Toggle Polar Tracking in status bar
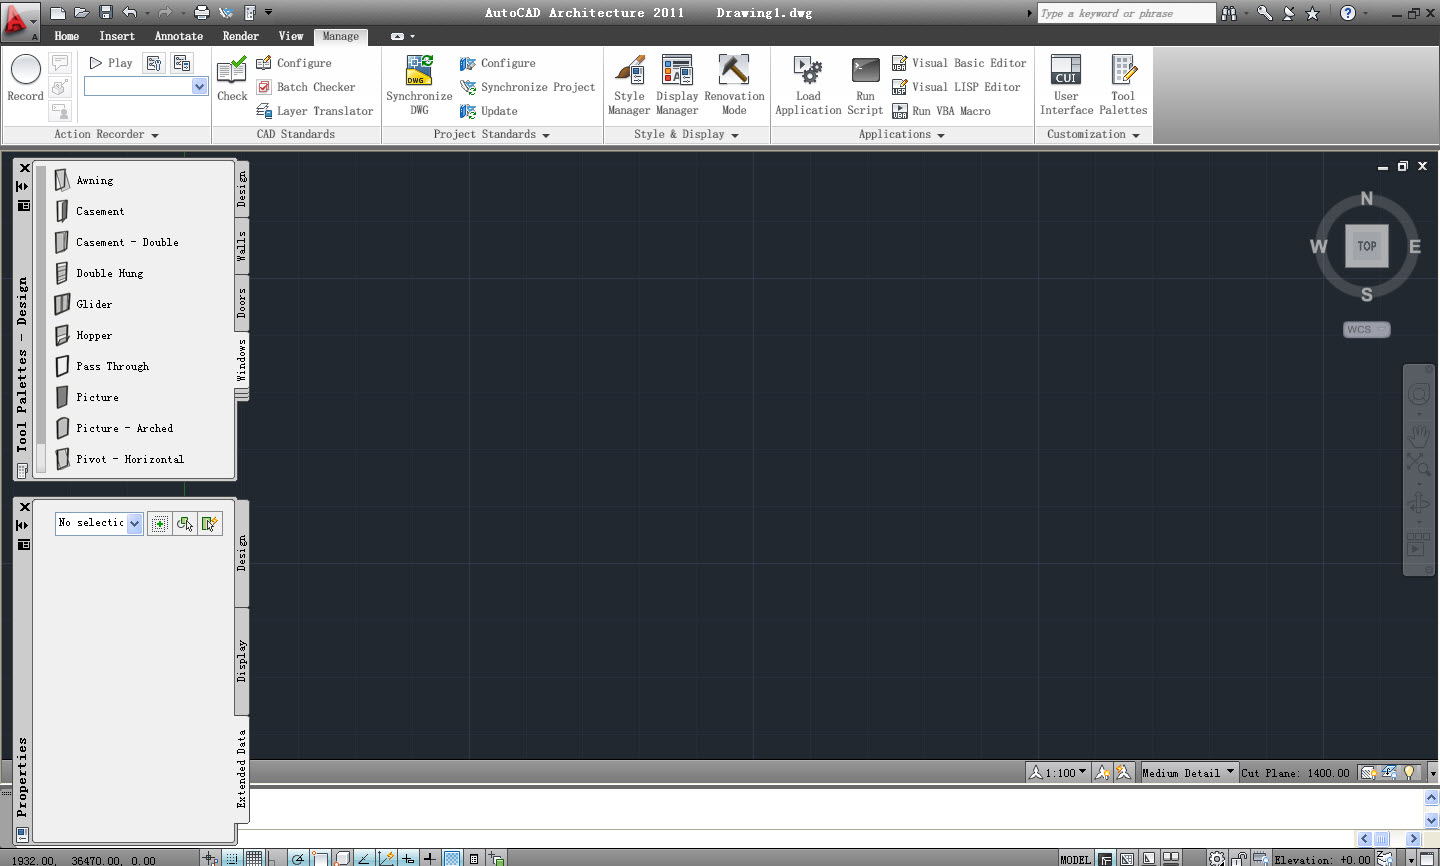This screenshot has height=866, width=1440. (x=298, y=859)
